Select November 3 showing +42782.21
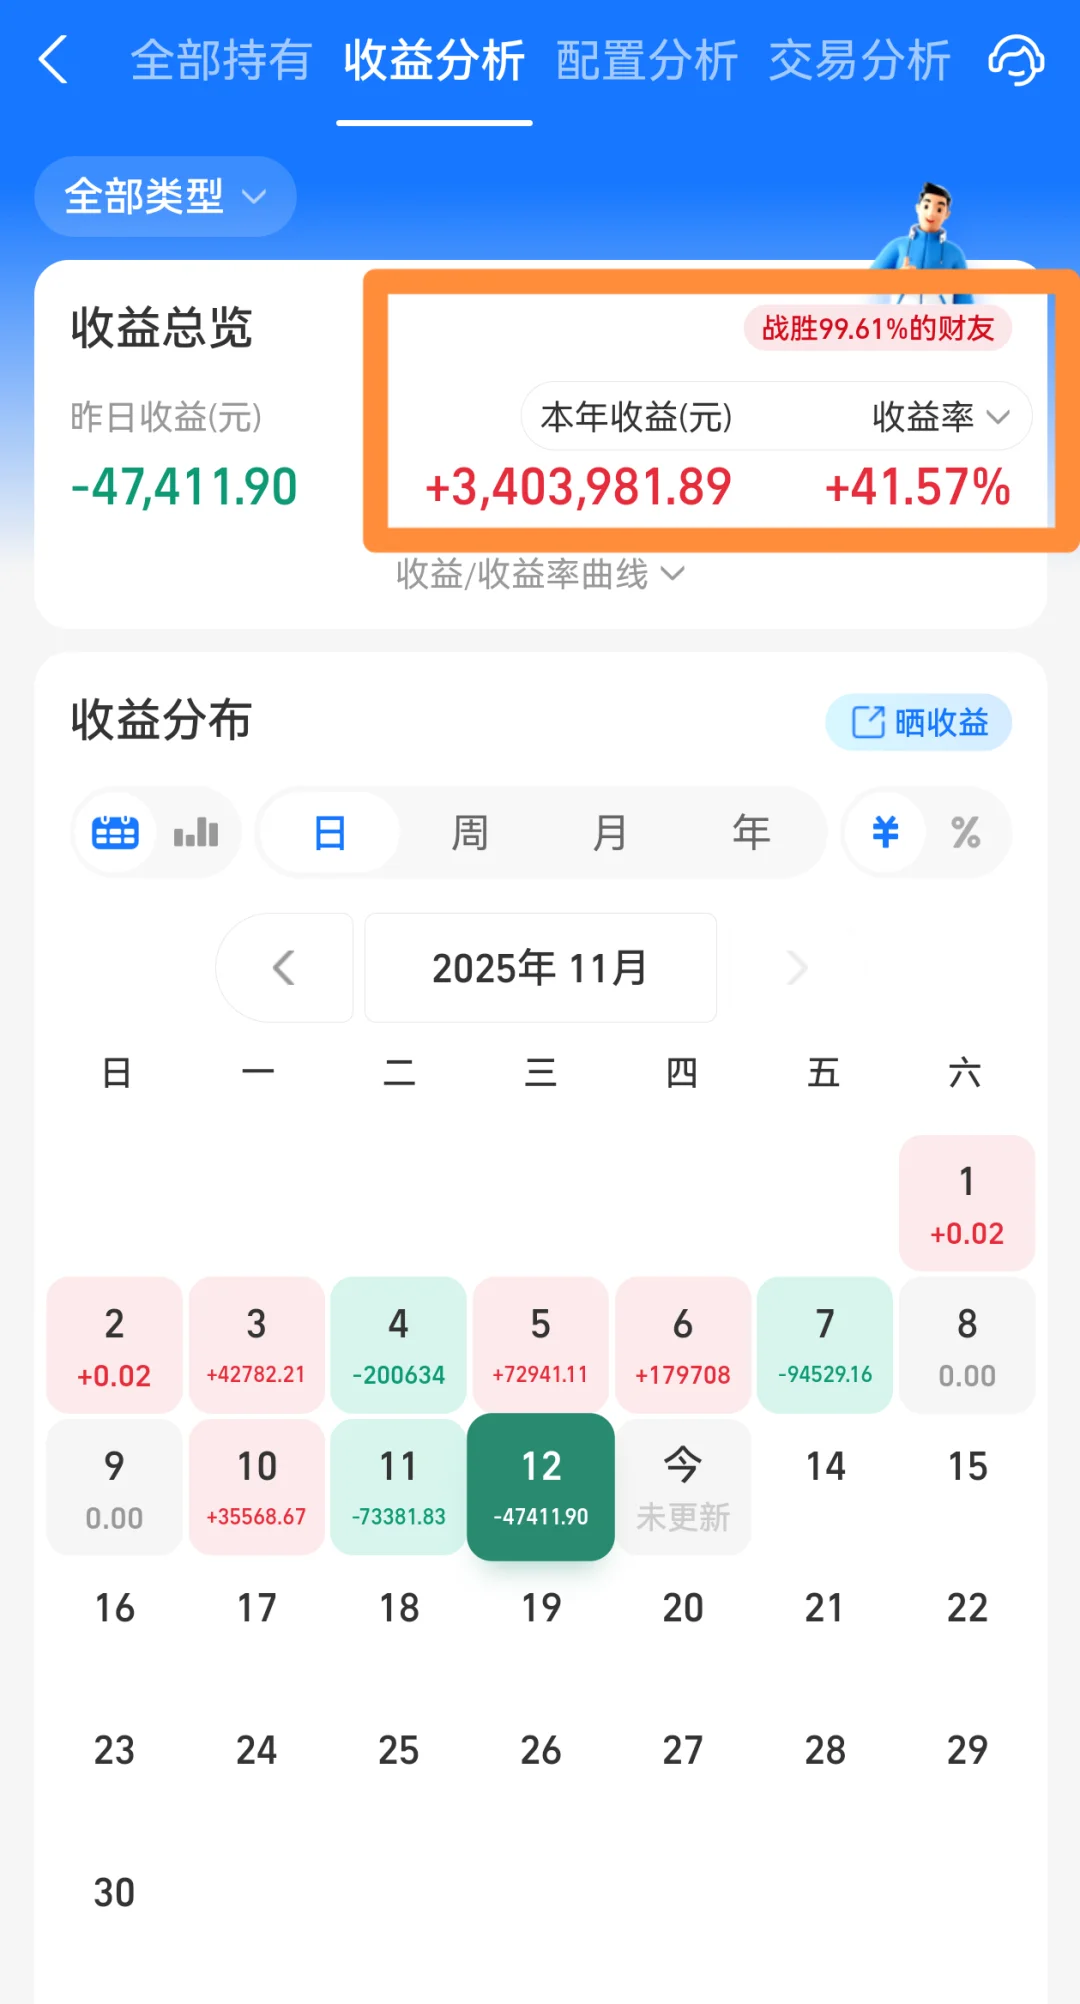Image resolution: width=1080 pixels, height=2004 pixels. pyautogui.click(x=256, y=1345)
